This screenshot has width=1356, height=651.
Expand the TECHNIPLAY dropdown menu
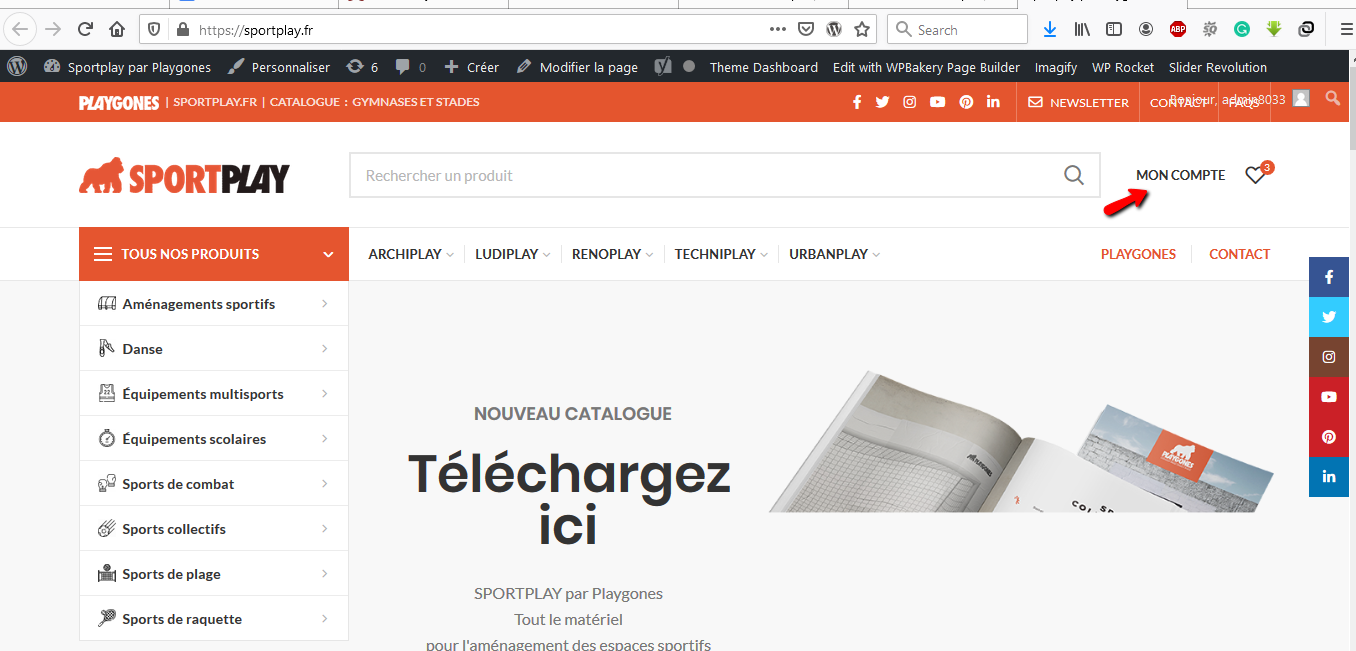coord(721,254)
